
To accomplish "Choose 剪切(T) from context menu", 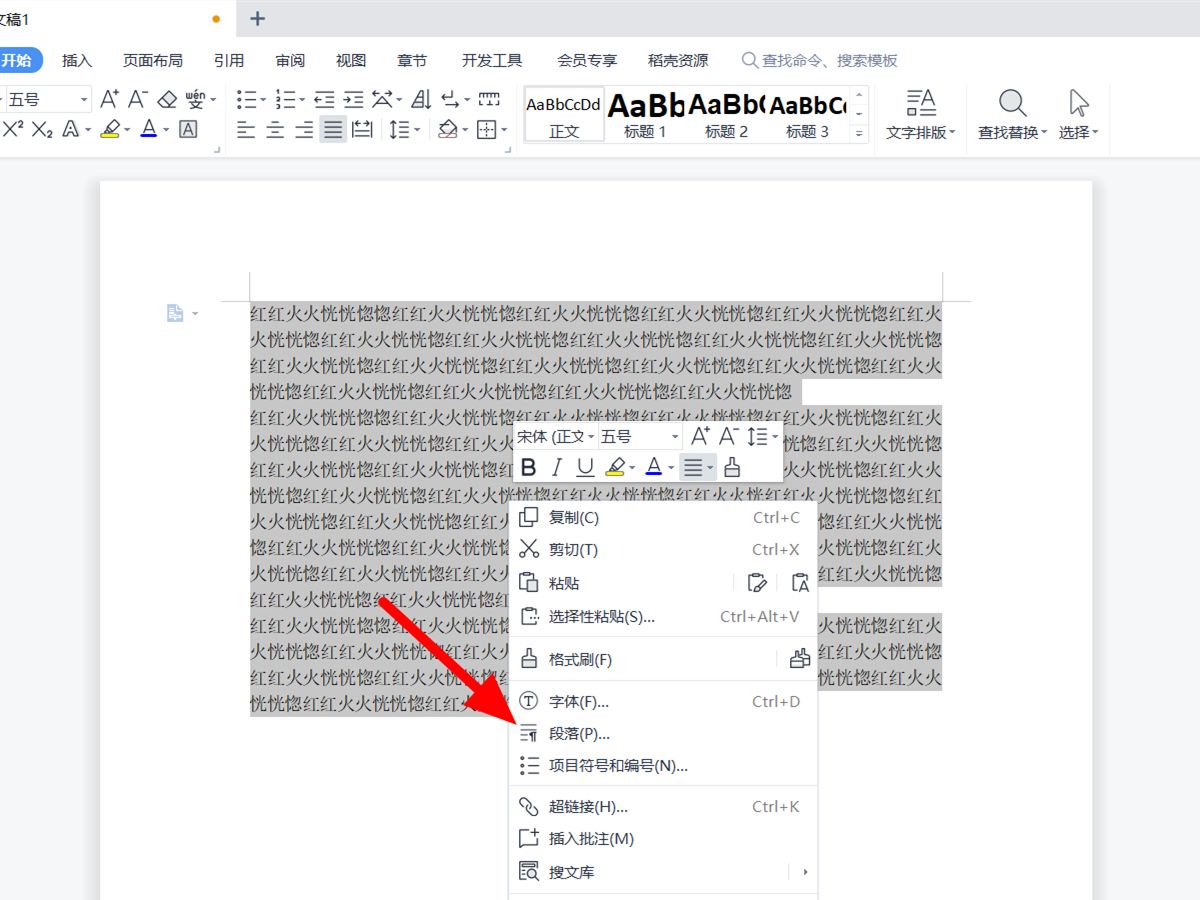I will click(663, 549).
